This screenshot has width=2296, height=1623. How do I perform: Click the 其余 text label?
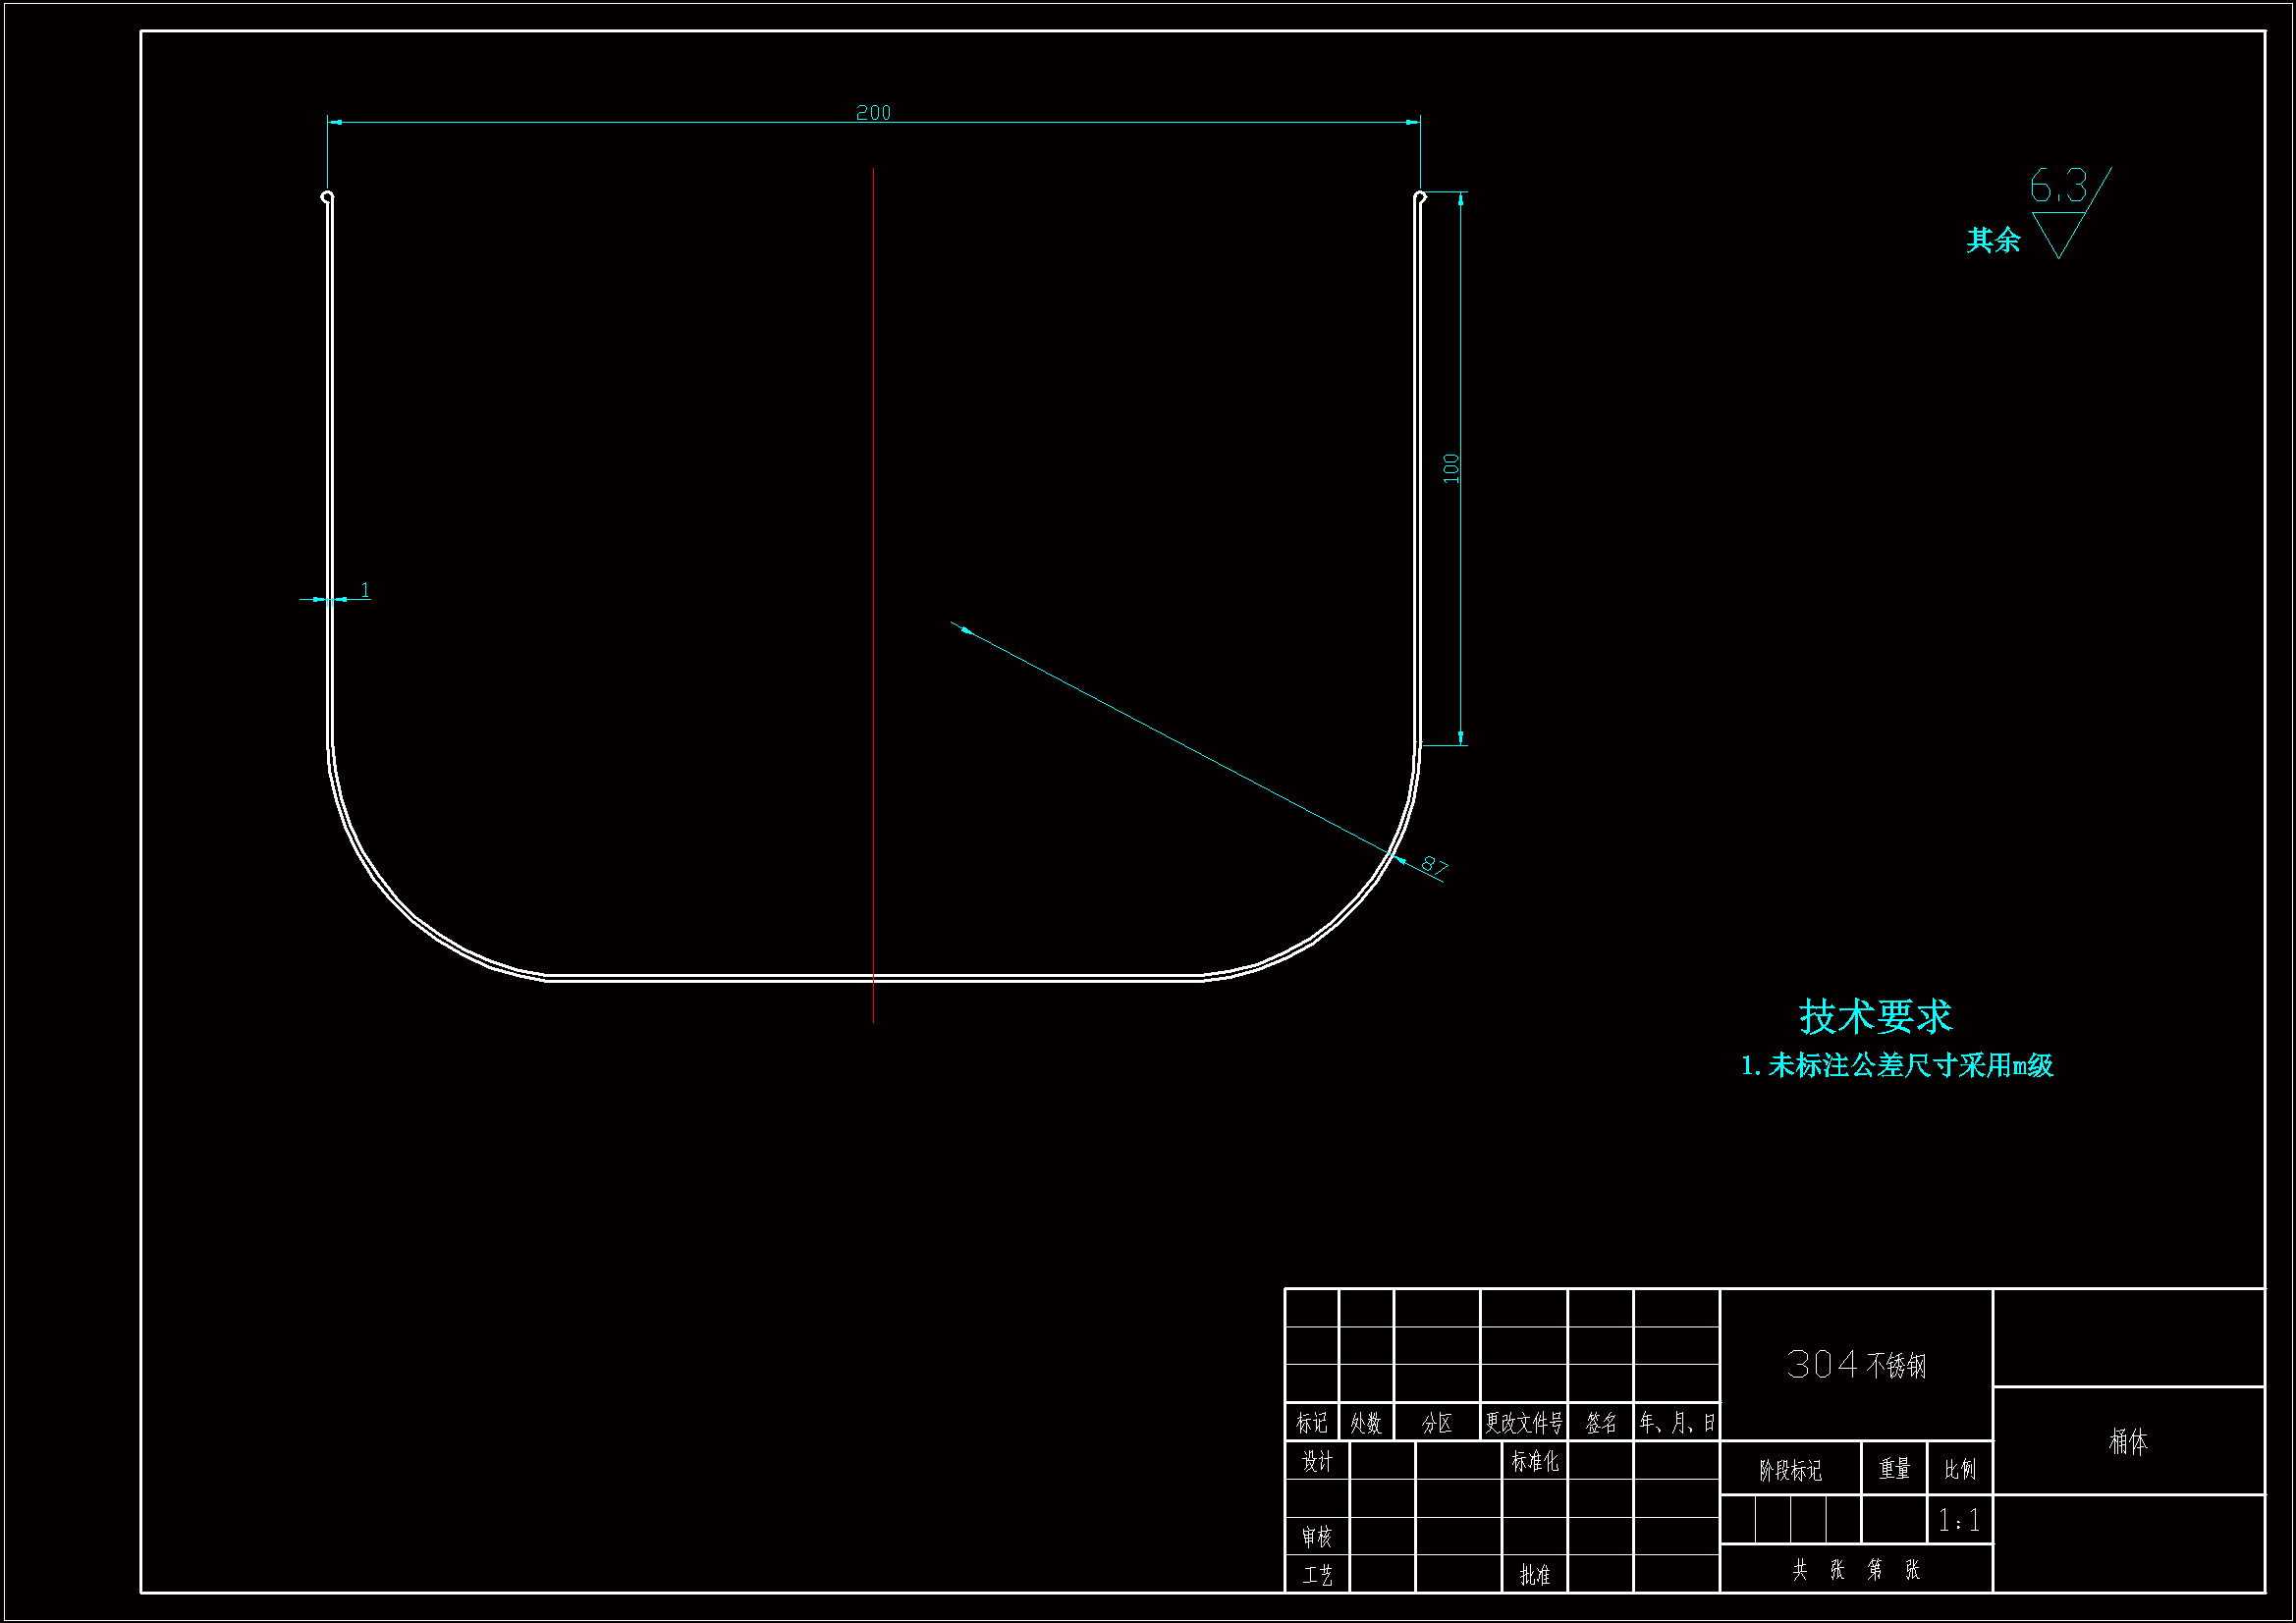1993,241
